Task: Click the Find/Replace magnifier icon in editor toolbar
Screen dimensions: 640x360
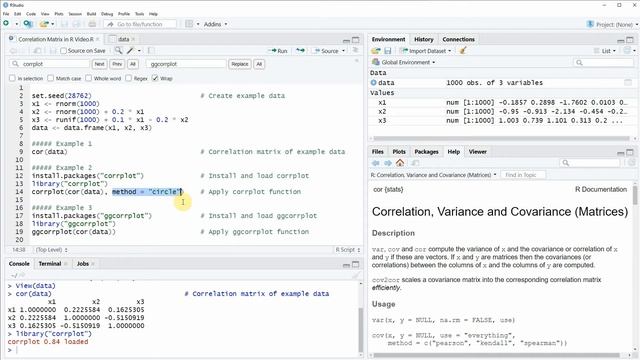Action: [x=118, y=51]
